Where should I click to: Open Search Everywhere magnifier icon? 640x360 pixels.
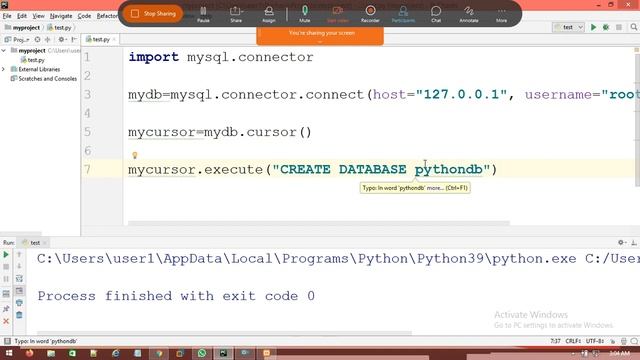coord(633,27)
